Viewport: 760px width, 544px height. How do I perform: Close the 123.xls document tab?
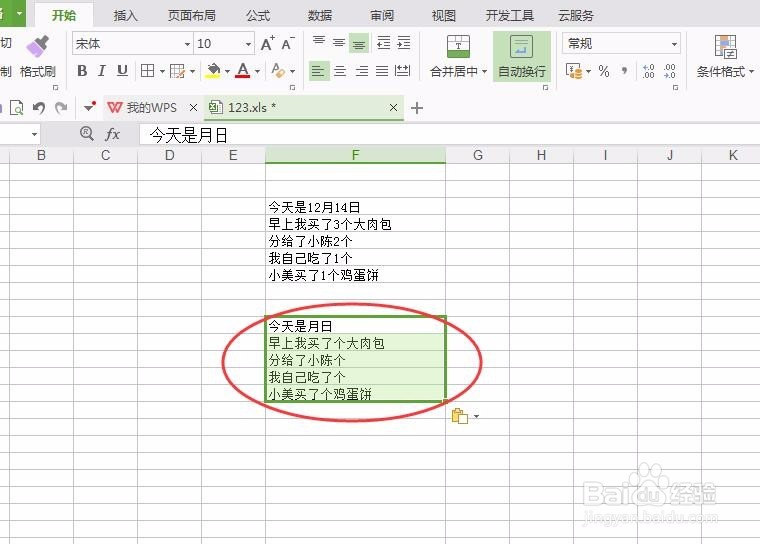tap(394, 107)
